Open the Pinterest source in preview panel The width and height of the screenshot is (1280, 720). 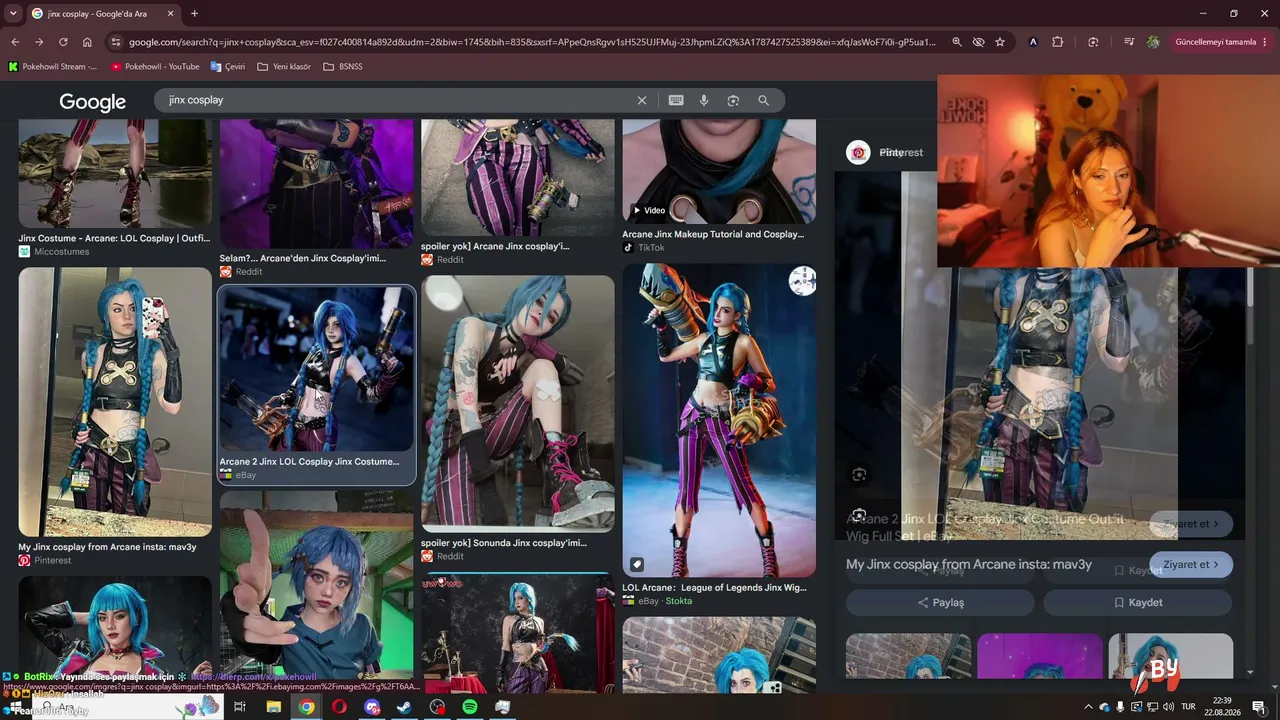point(886,152)
